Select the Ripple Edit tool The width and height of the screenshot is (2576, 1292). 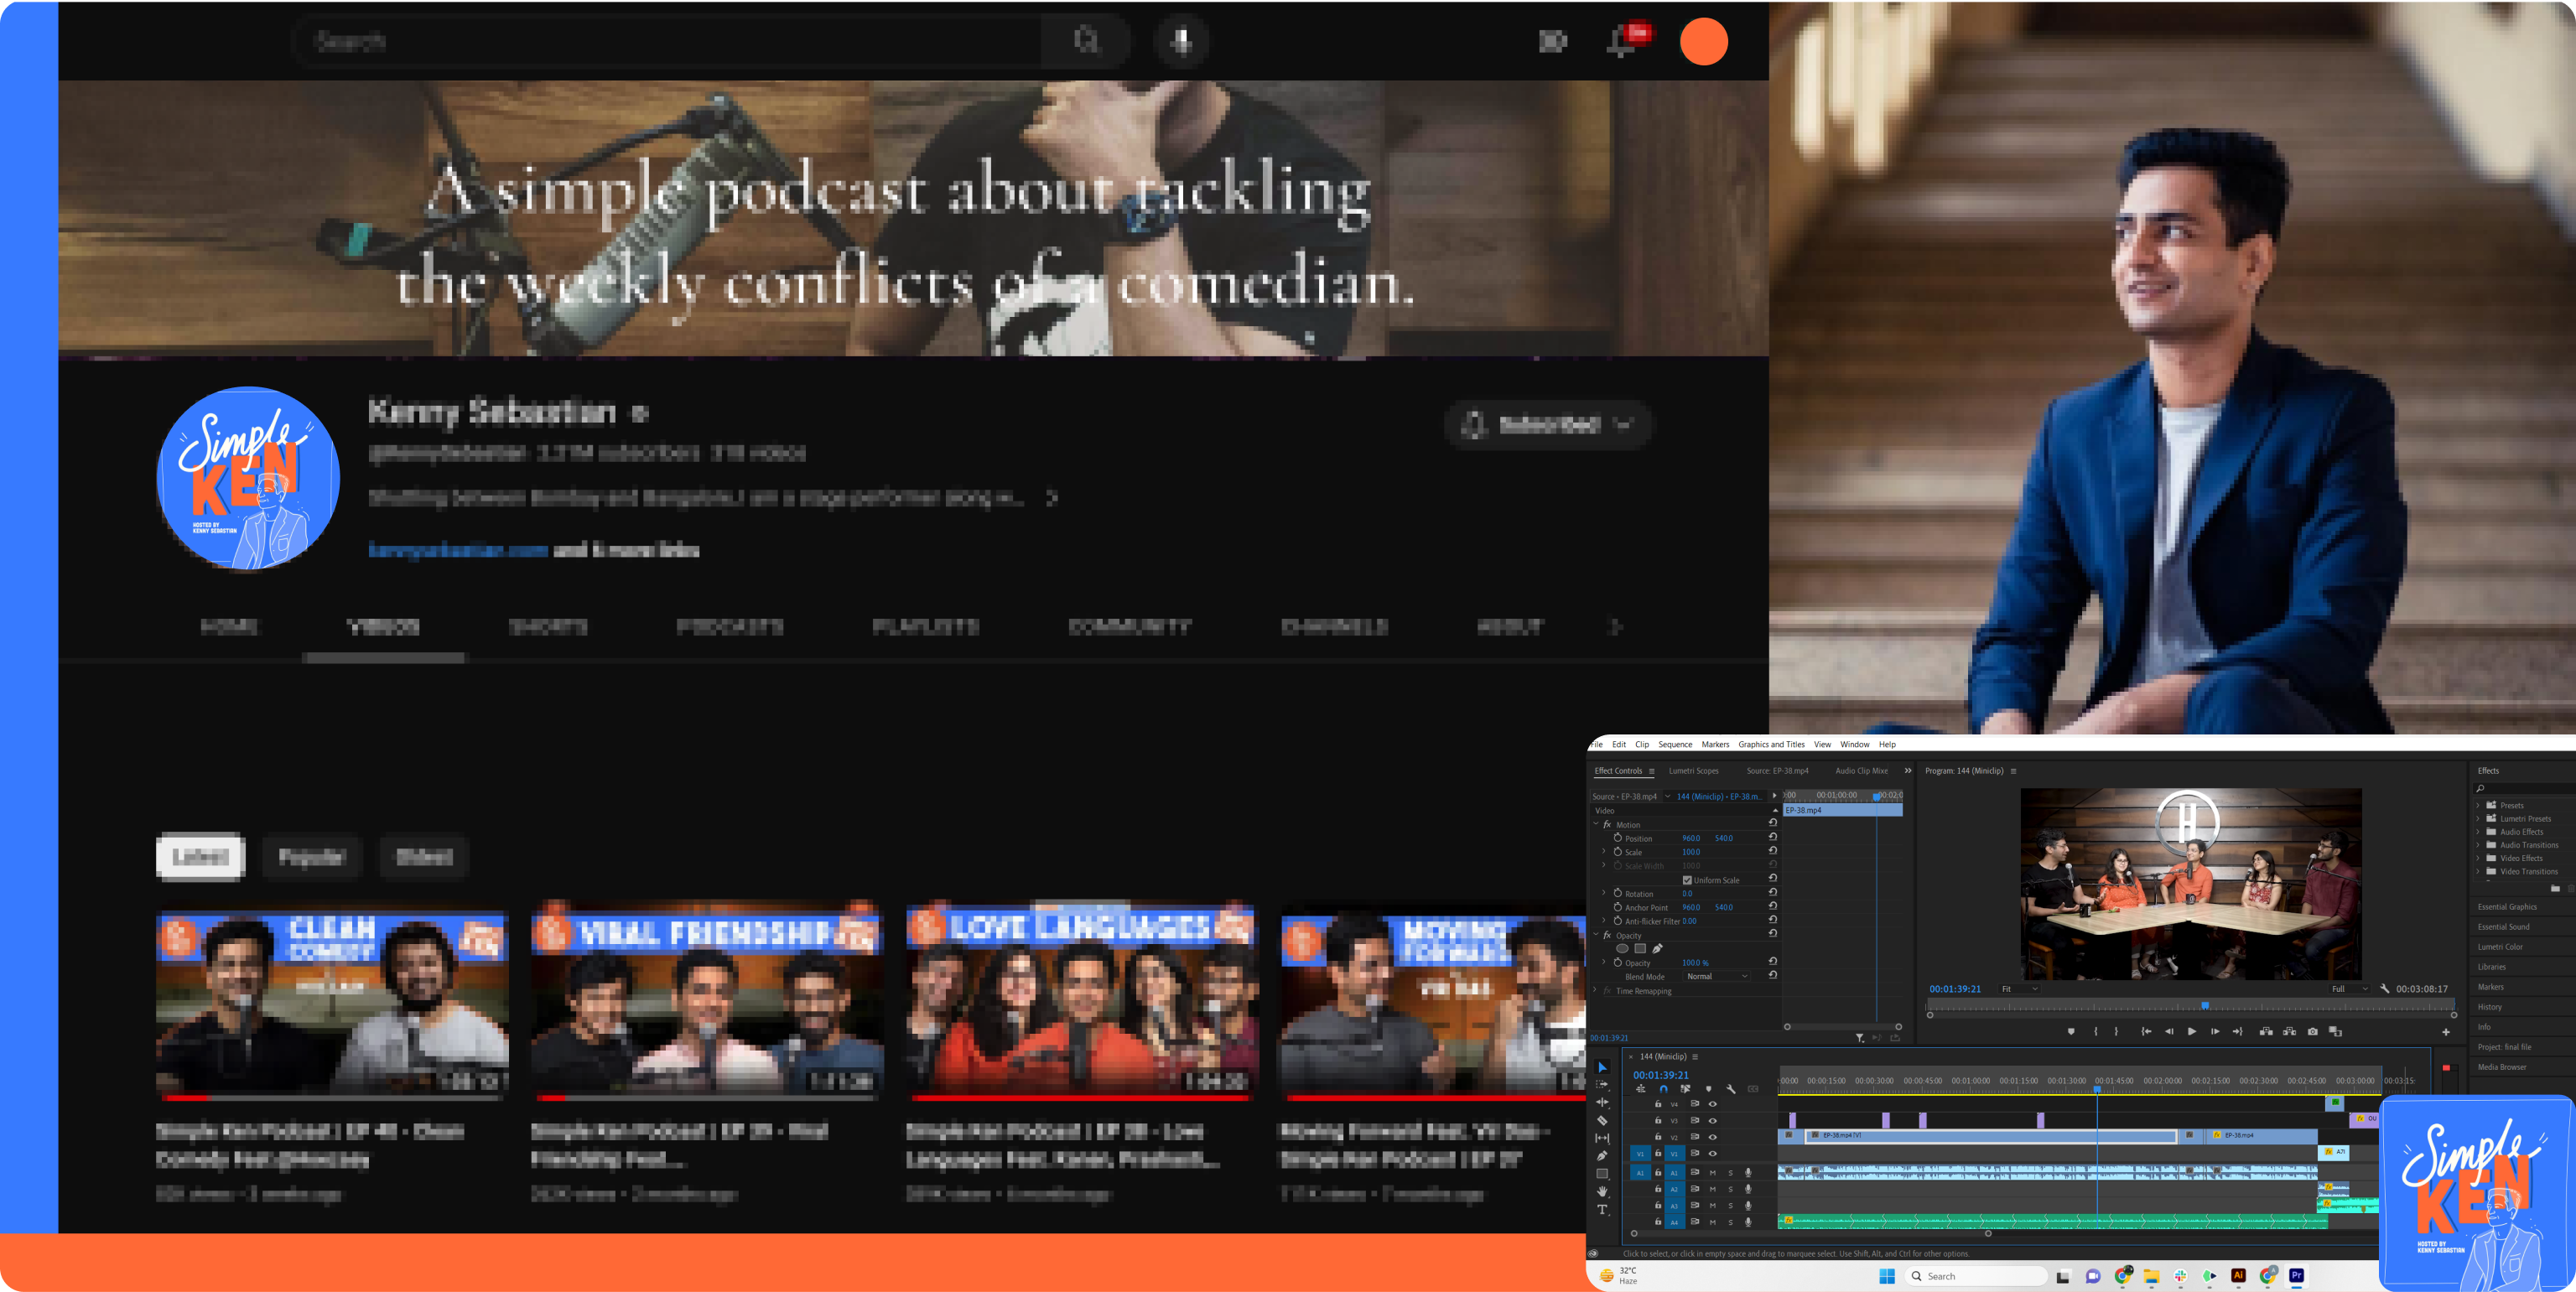1602,1102
